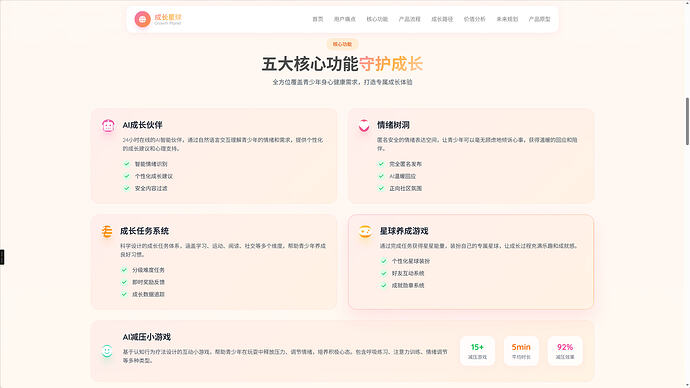690x388 pixels.
Task: Click the 个性化成长建议 feature text
Action: click(154, 176)
